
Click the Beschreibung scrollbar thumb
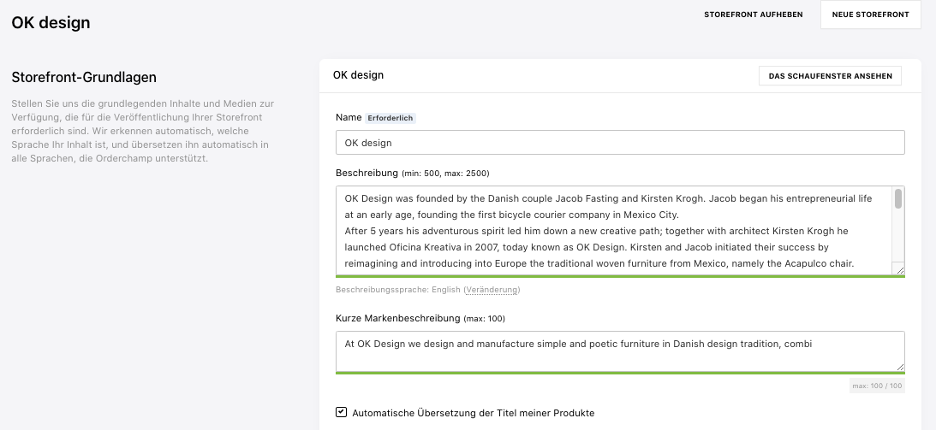pyautogui.click(x=898, y=199)
